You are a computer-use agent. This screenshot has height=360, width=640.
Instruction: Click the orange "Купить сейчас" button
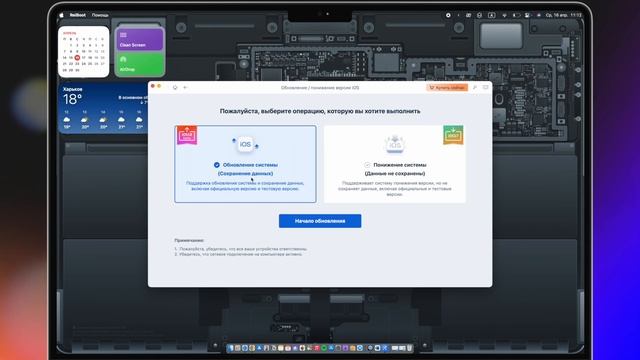click(447, 88)
